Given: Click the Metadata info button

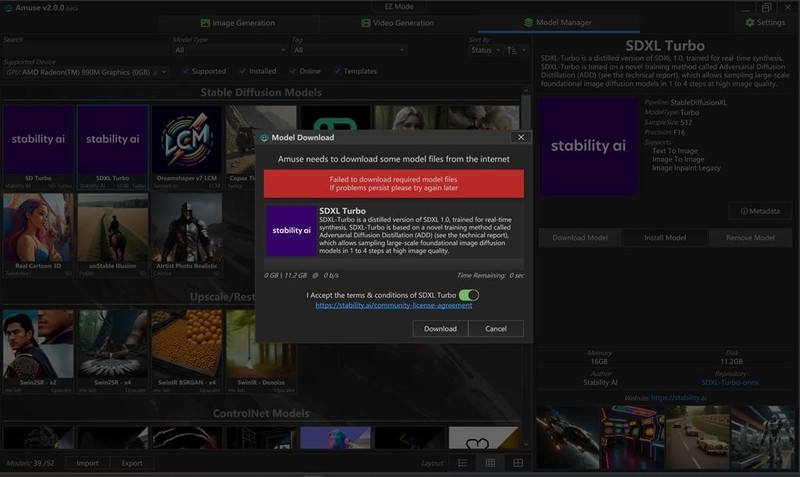Looking at the screenshot, I should (x=759, y=211).
